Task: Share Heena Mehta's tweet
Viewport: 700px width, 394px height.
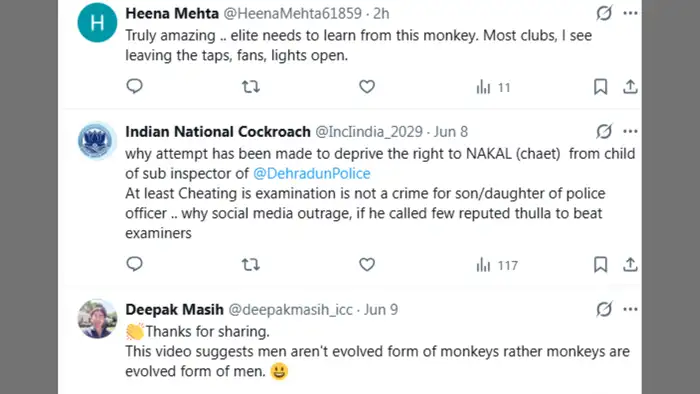Action: click(x=630, y=87)
